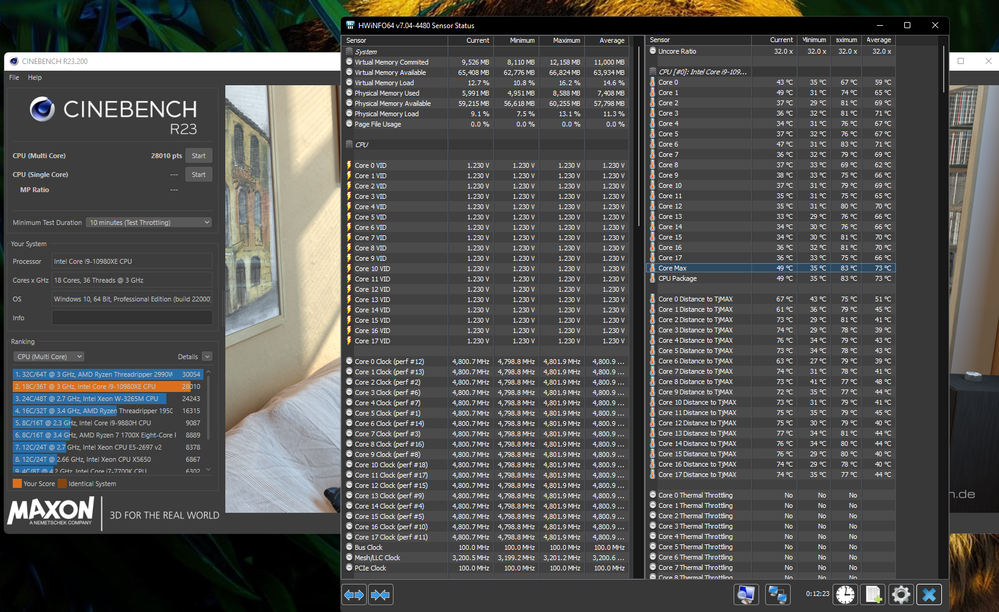Click the thermometer icon of CPU Package
This screenshot has height=612, width=999.
(x=652, y=278)
